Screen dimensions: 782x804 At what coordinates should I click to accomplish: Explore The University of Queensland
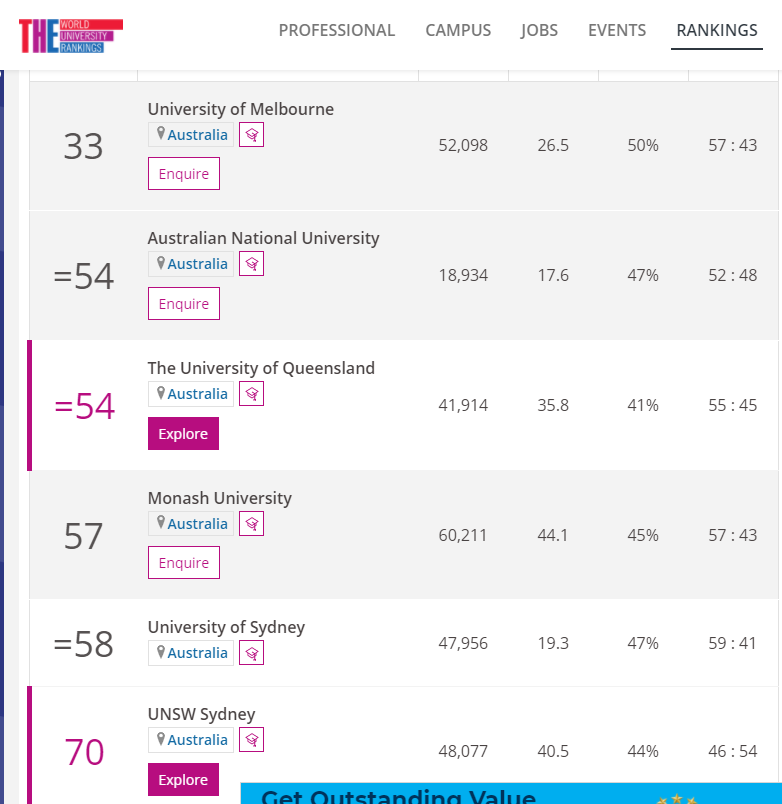pyautogui.click(x=184, y=434)
